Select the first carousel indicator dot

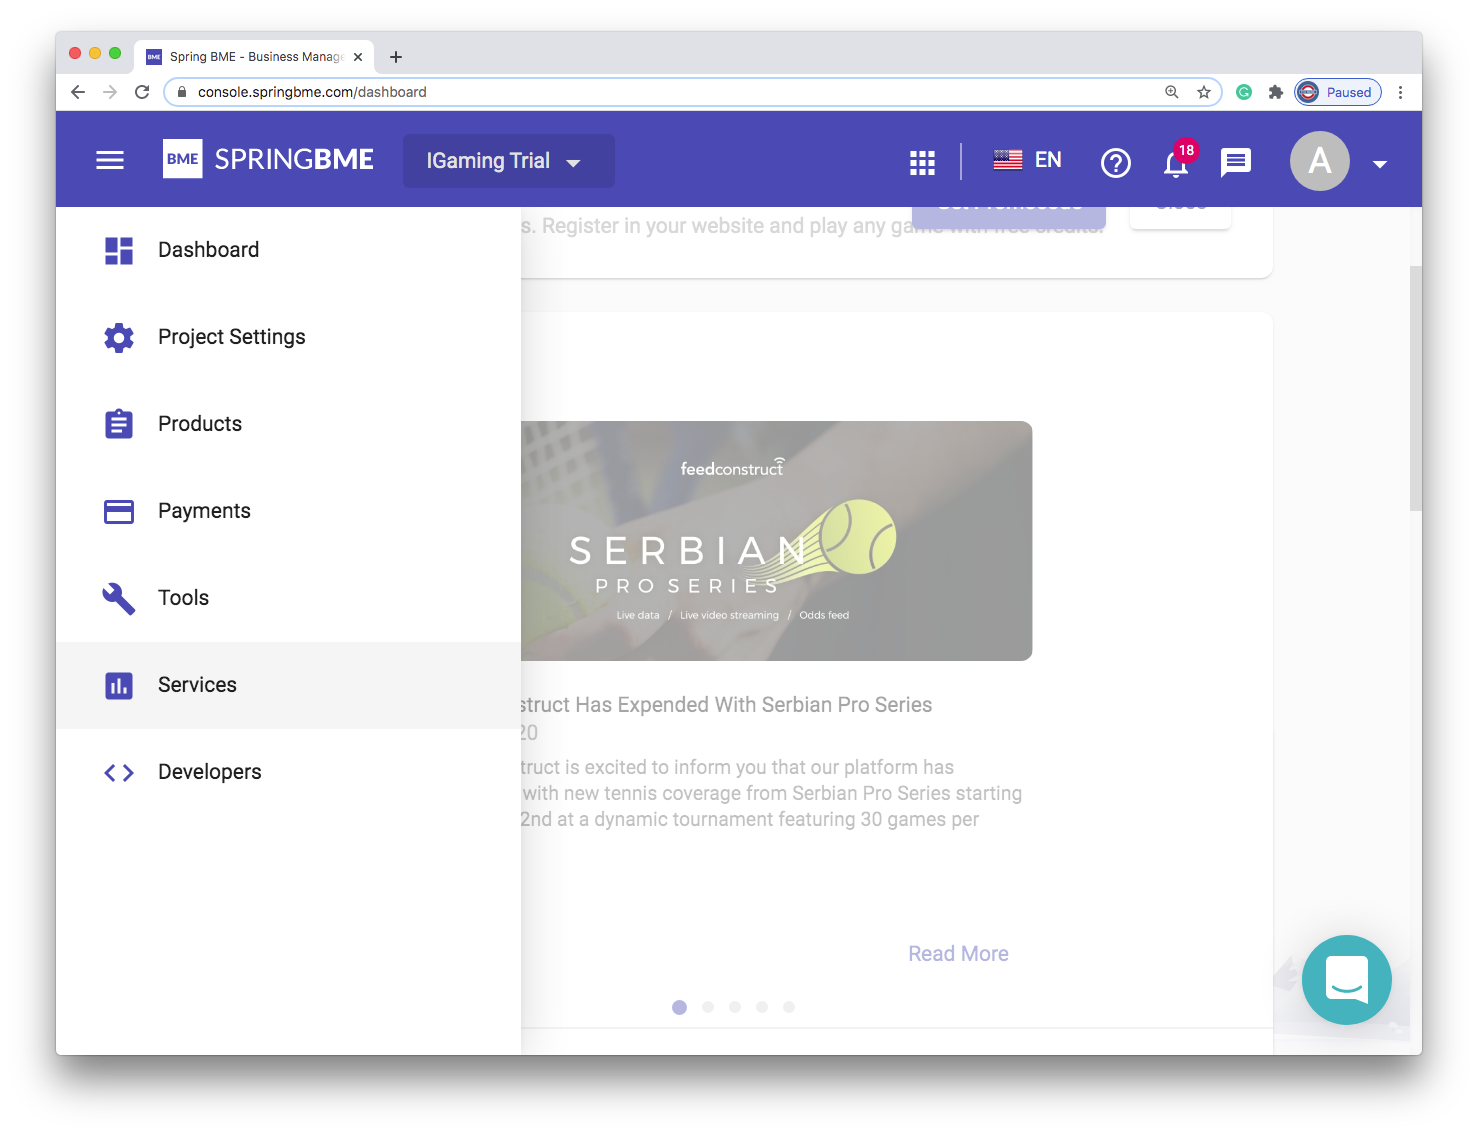(680, 1007)
